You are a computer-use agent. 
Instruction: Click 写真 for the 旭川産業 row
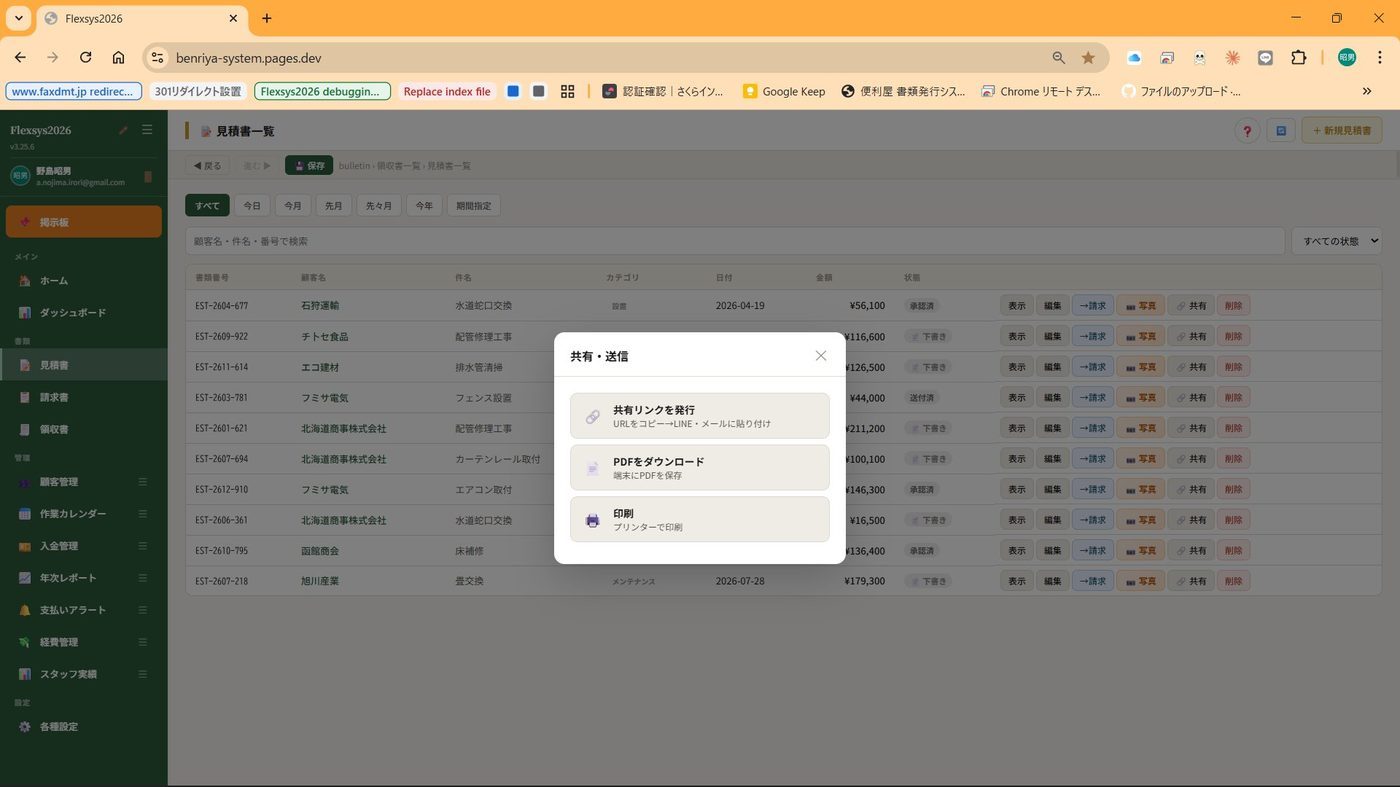1141,581
